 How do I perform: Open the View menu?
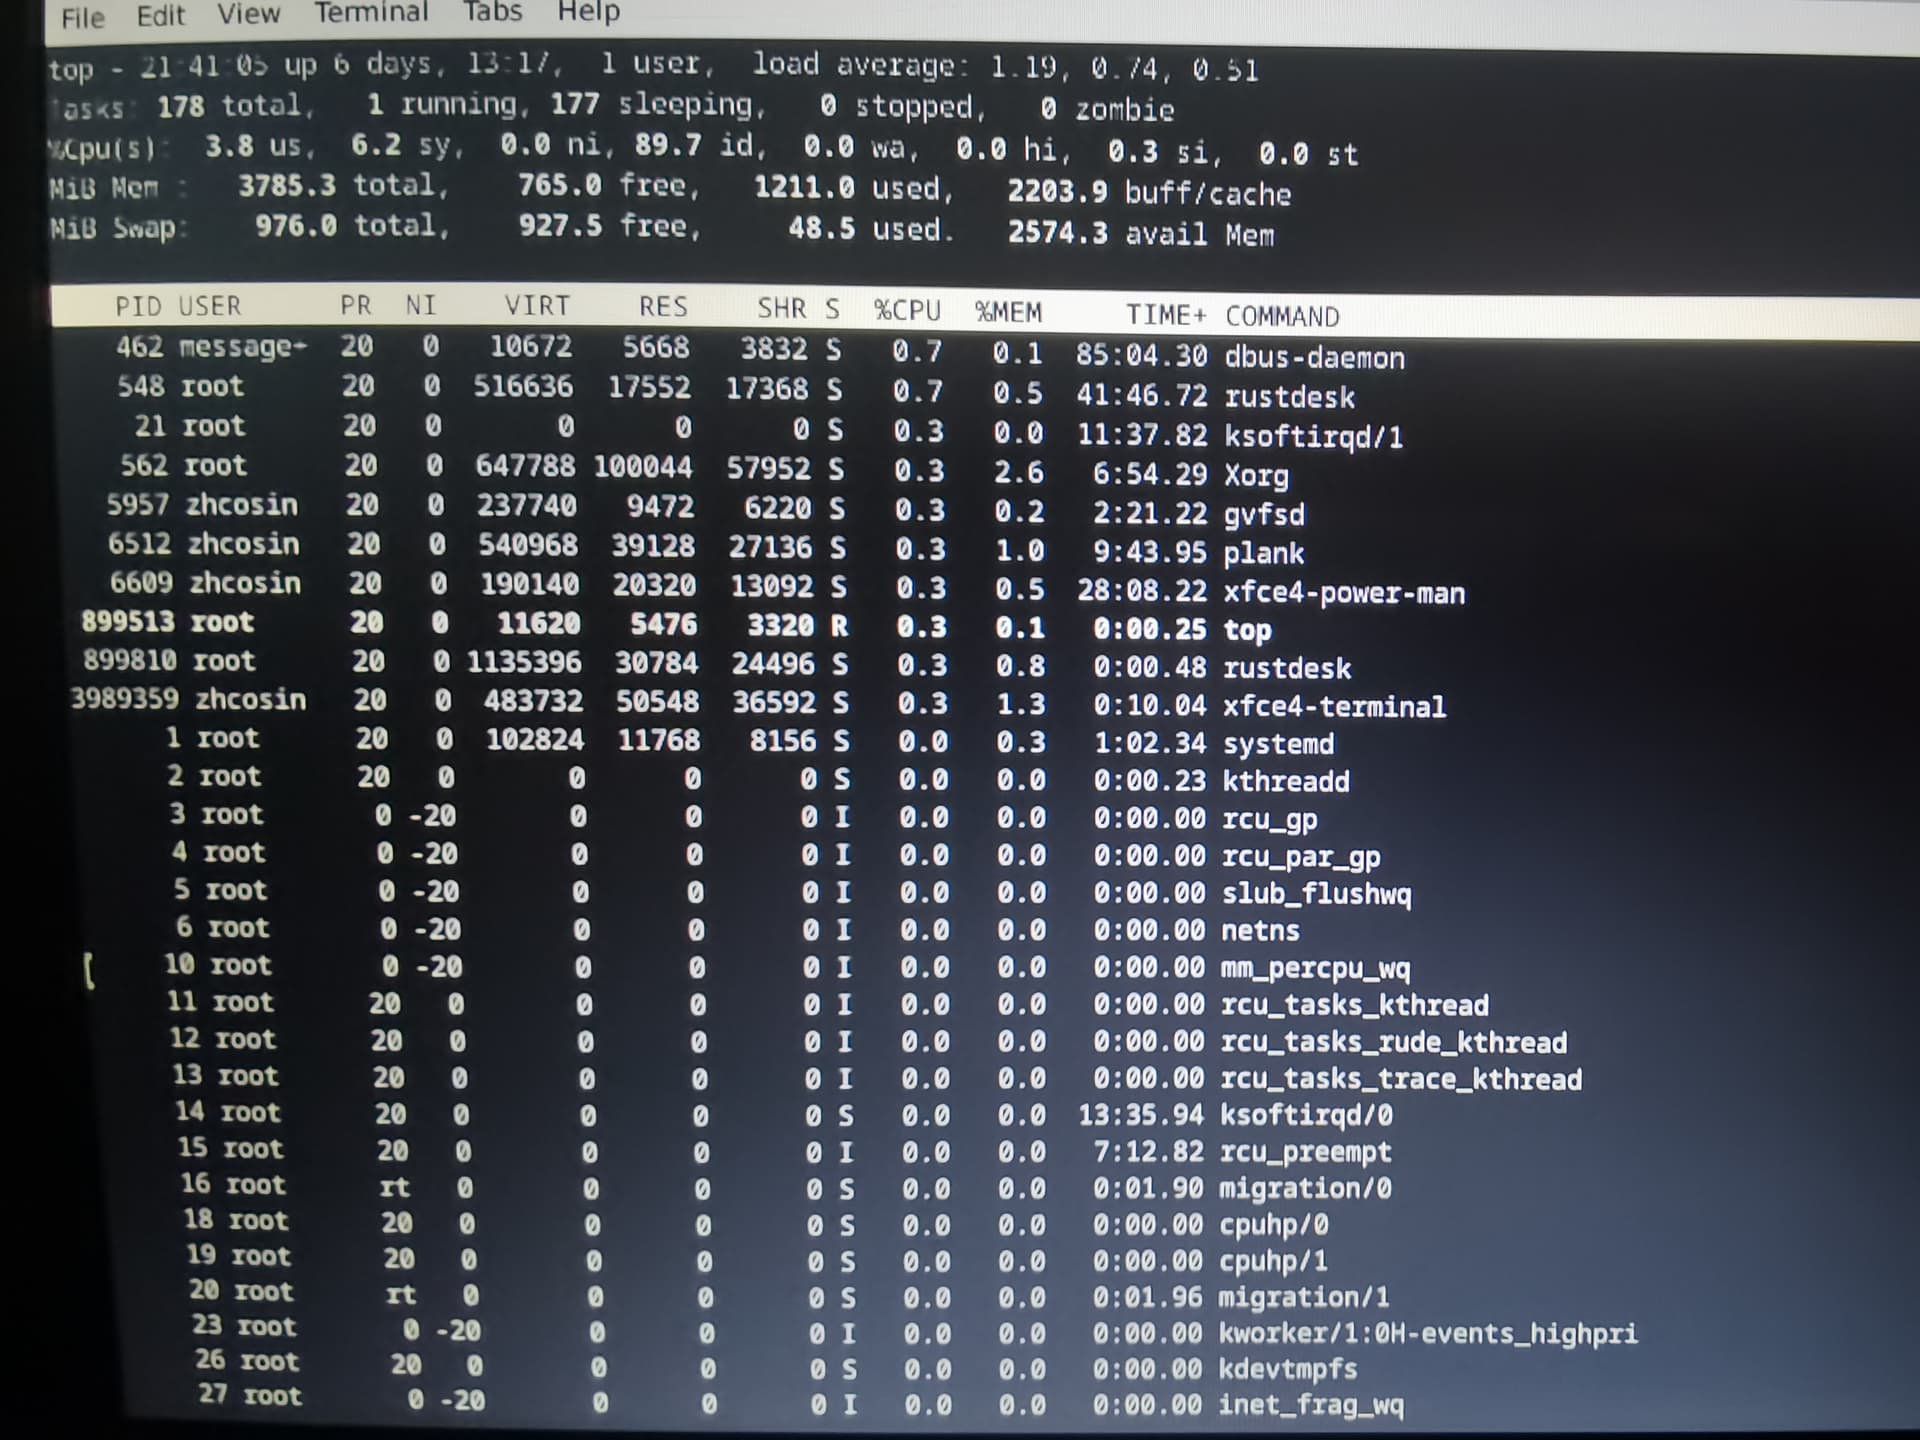pos(249,14)
